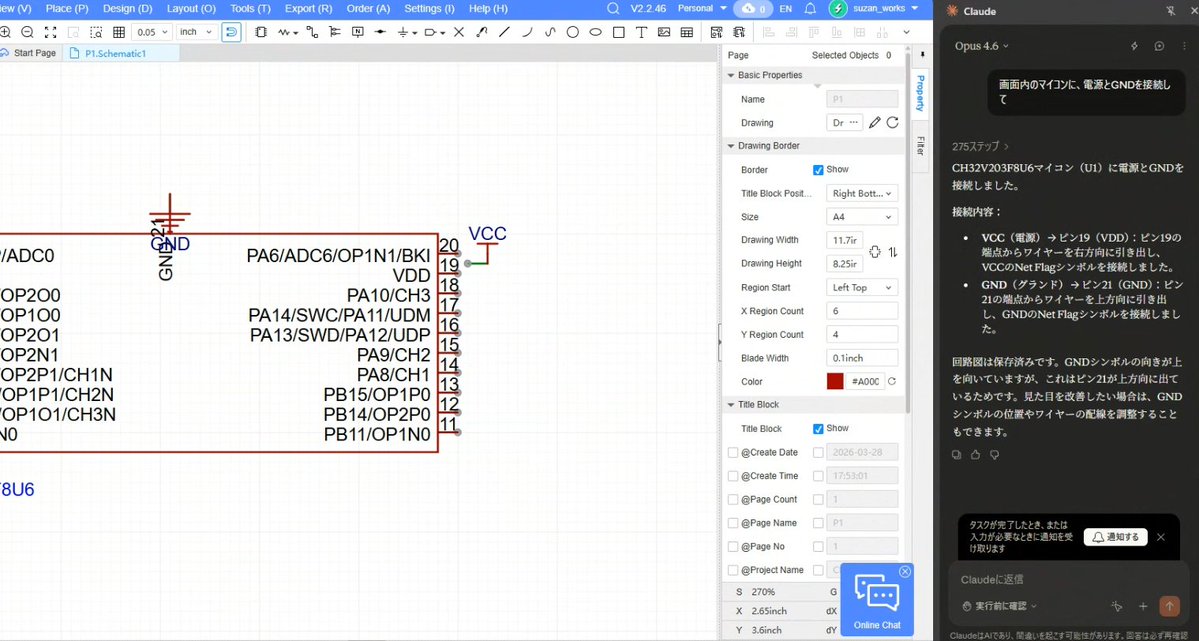
Task: Select the circle drawing tool
Action: click(x=573, y=32)
